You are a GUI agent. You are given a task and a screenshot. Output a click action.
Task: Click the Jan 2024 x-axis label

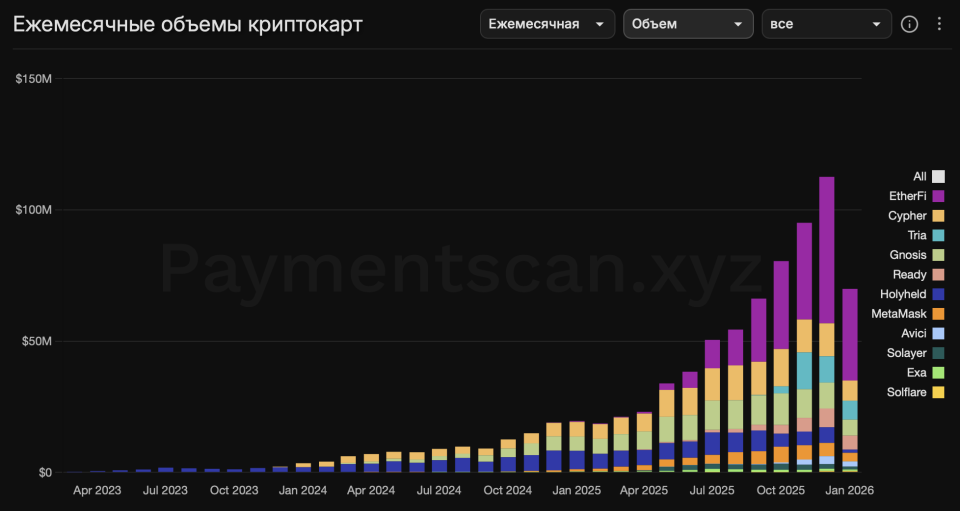303,490
